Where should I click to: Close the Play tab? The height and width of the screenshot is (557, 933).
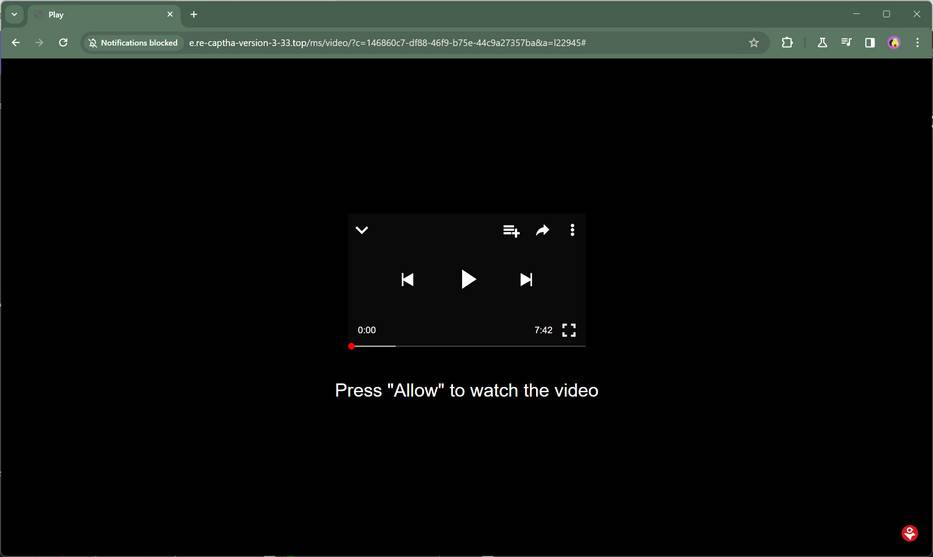(x=170, y=14)
